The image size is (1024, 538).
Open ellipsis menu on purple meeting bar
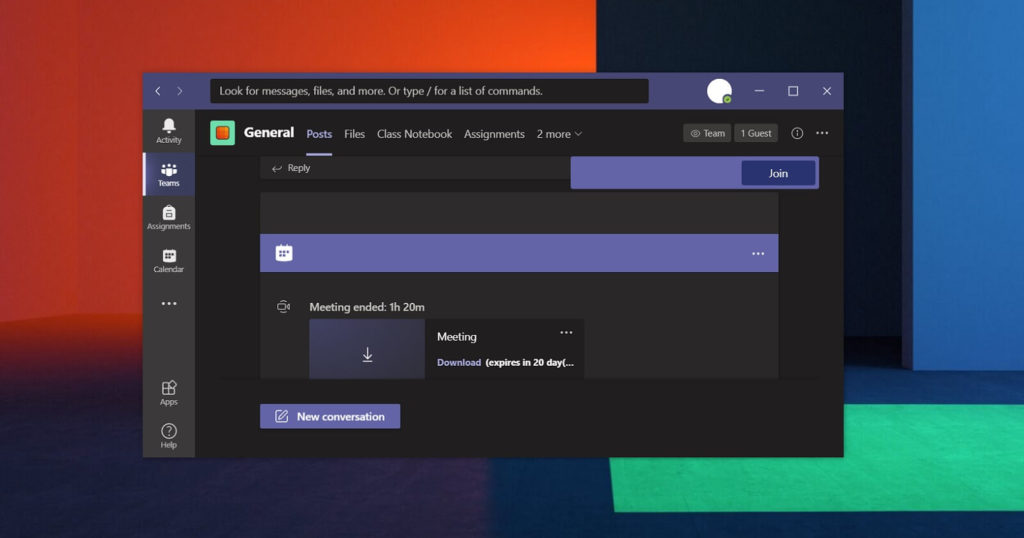[758, 253]
